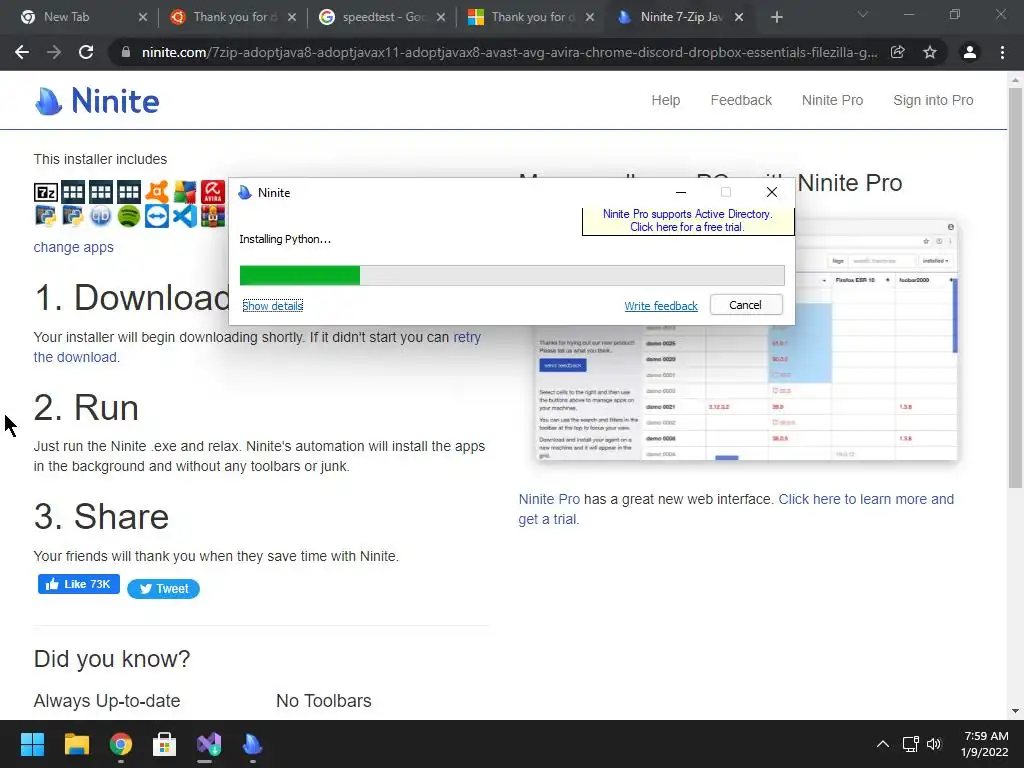The image size is (1024, 768).
Task: Click the network icon in system tray
Action: [910, 744]
